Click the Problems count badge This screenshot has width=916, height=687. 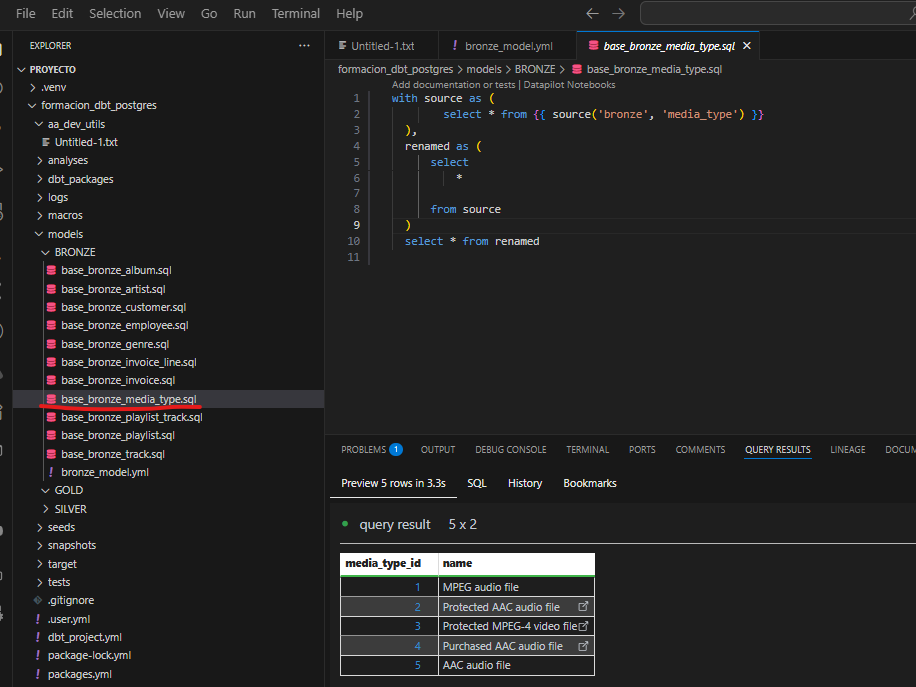coord(396,450)
